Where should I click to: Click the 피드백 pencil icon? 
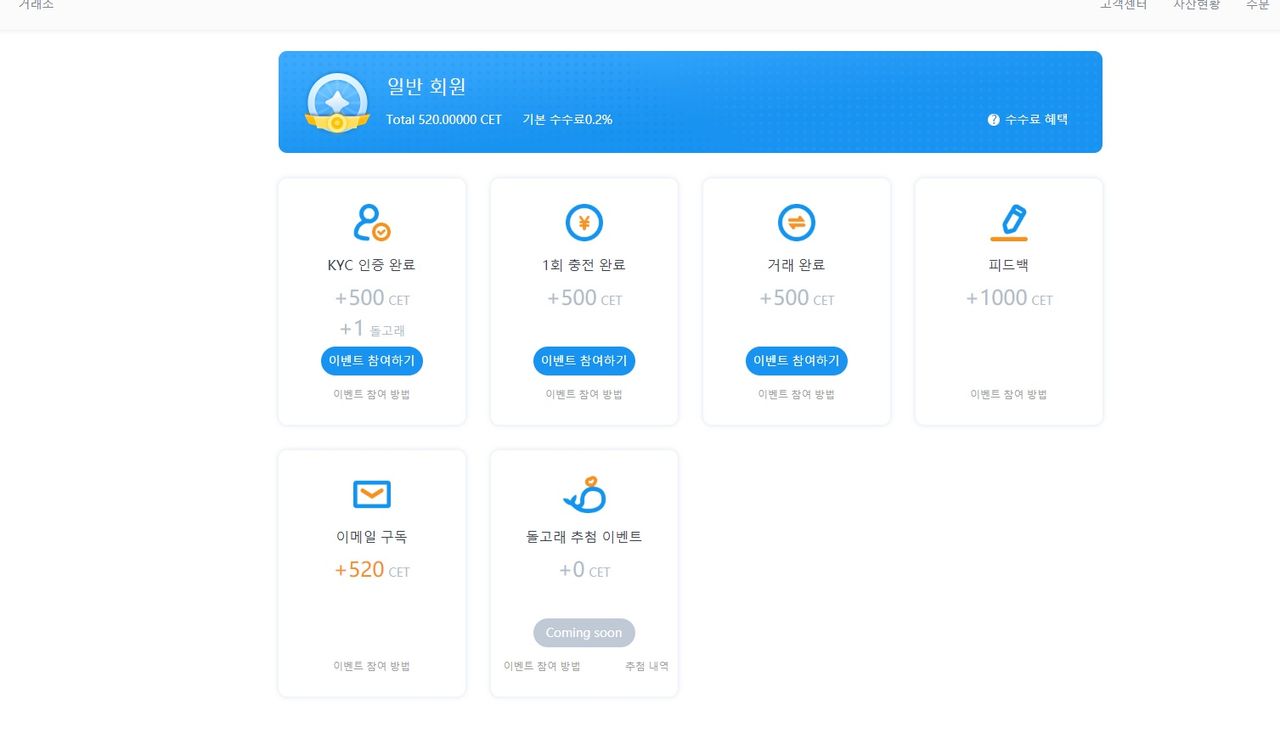coord(1009,223)
